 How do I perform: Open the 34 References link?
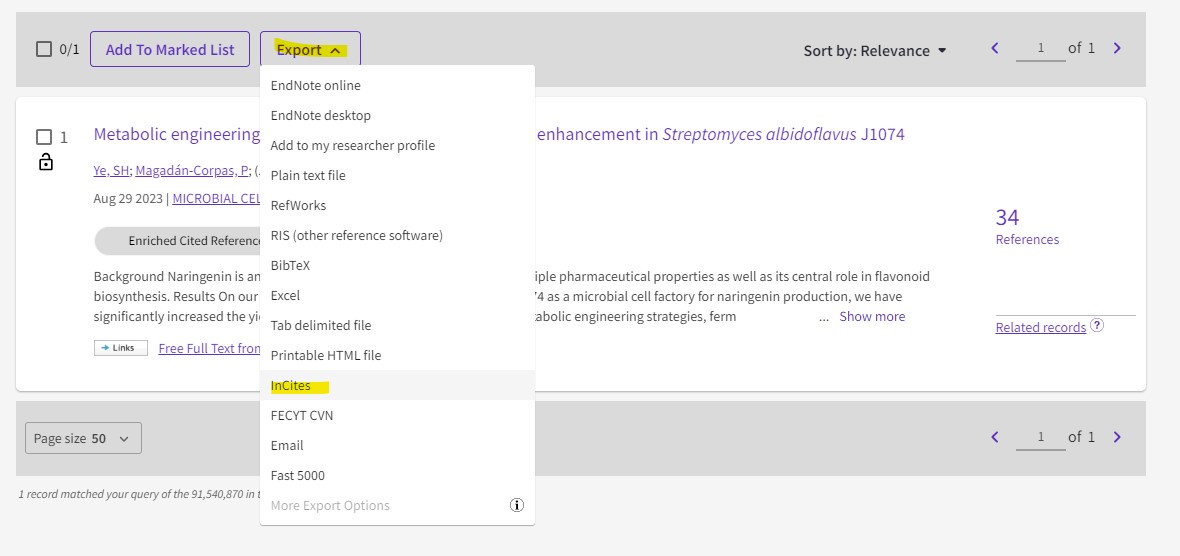click(x=1026, y=226)
